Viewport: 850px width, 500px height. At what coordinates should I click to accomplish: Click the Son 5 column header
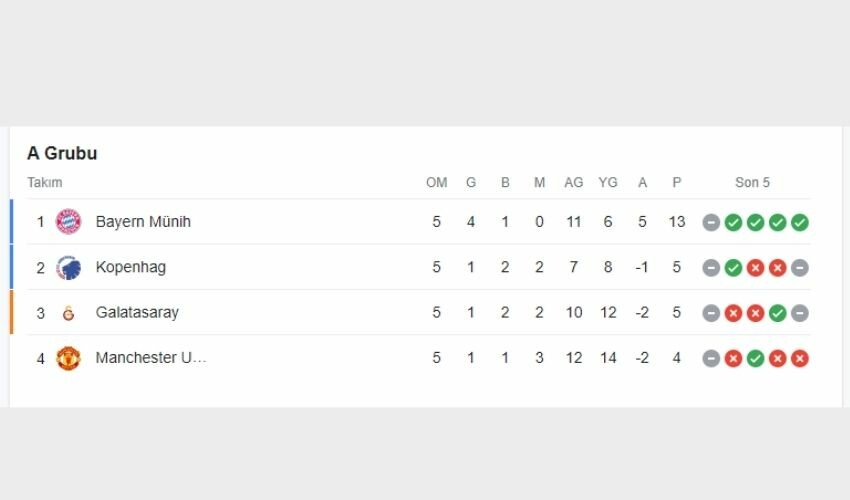pyautogui.click(x=753, y=183)
